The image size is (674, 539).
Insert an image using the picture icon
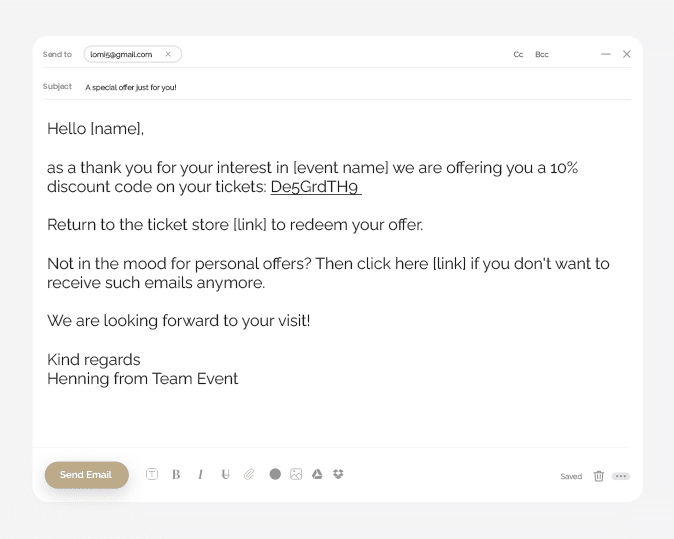point(296,474)
